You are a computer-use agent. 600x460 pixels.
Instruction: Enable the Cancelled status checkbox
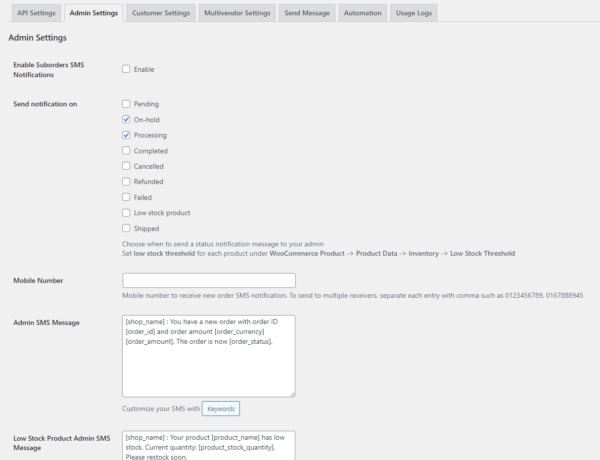pyautogui.click(x=126, y=166)
